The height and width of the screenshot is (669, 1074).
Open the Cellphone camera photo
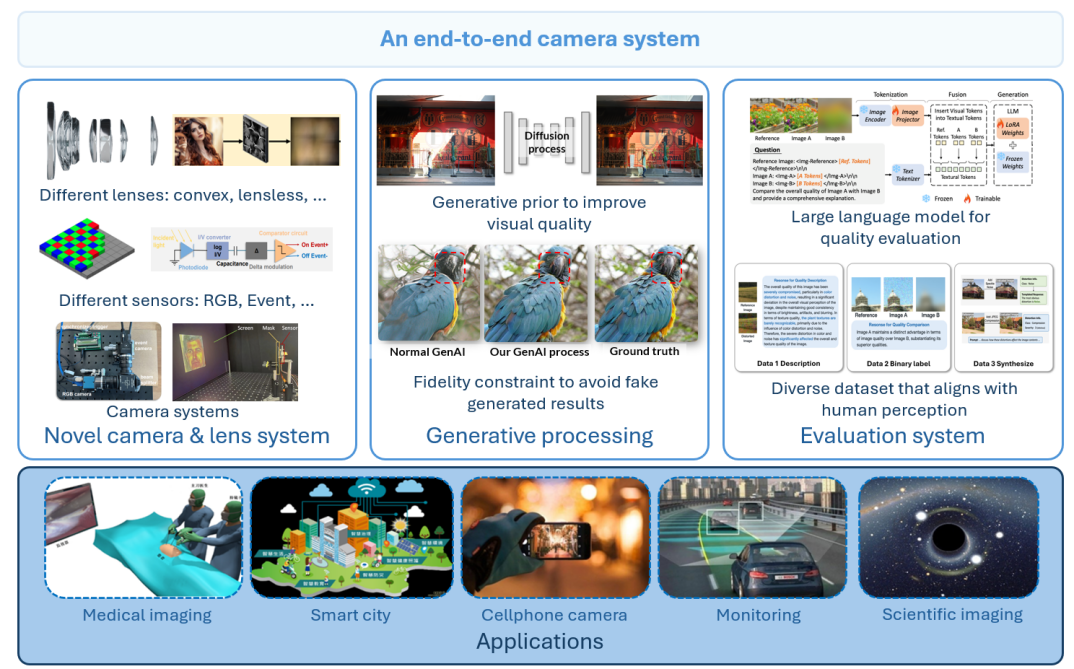coord(555,538)
